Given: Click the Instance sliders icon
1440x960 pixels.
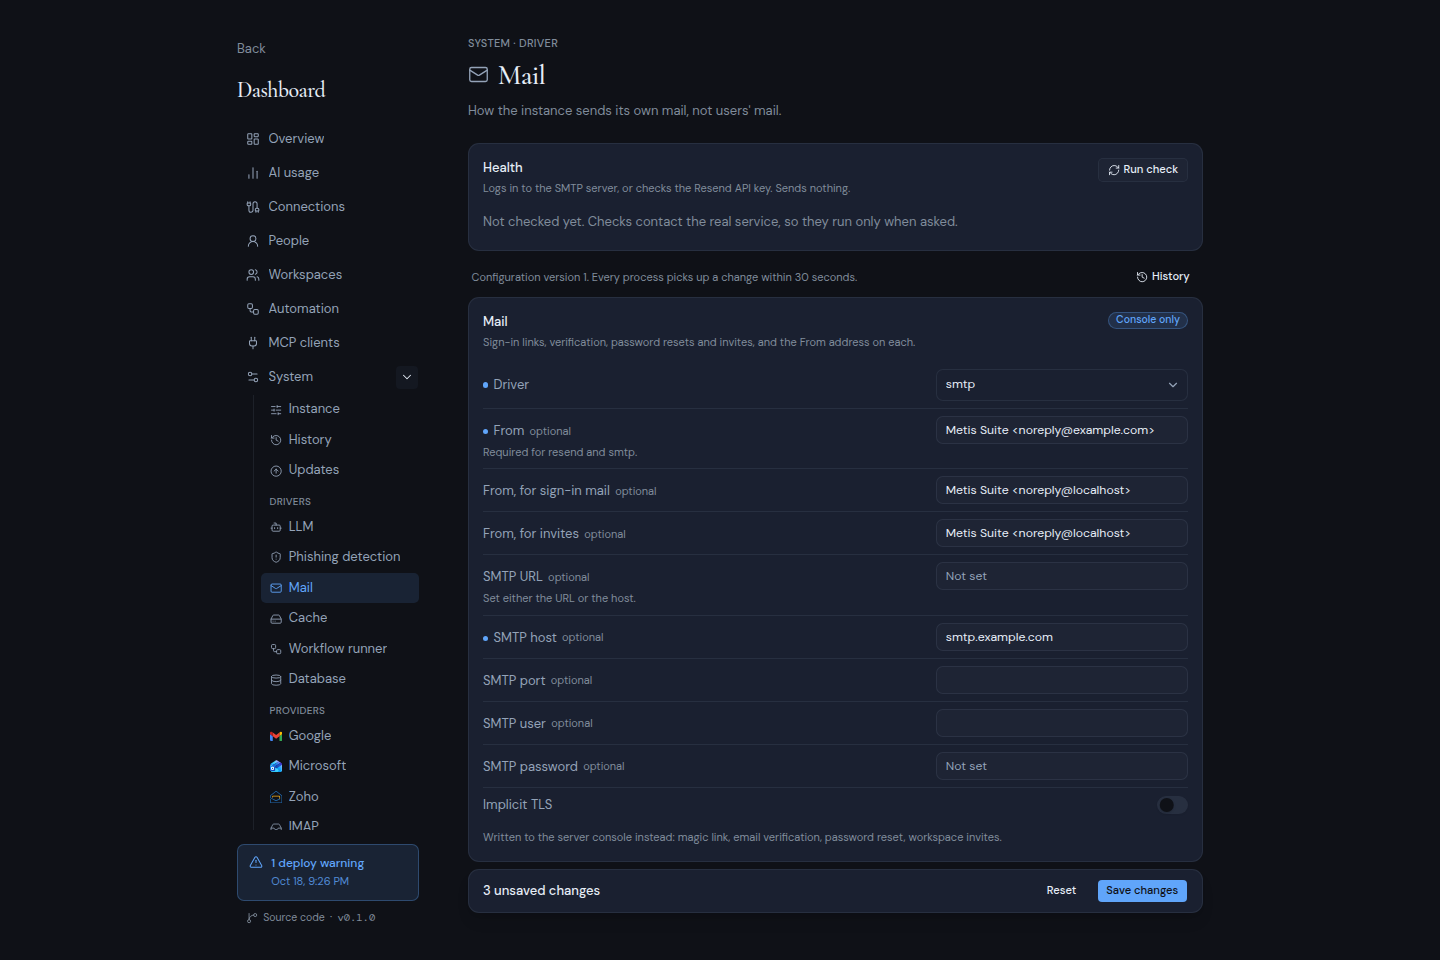Looking at the screenshot, I should (x=276, y=410).
